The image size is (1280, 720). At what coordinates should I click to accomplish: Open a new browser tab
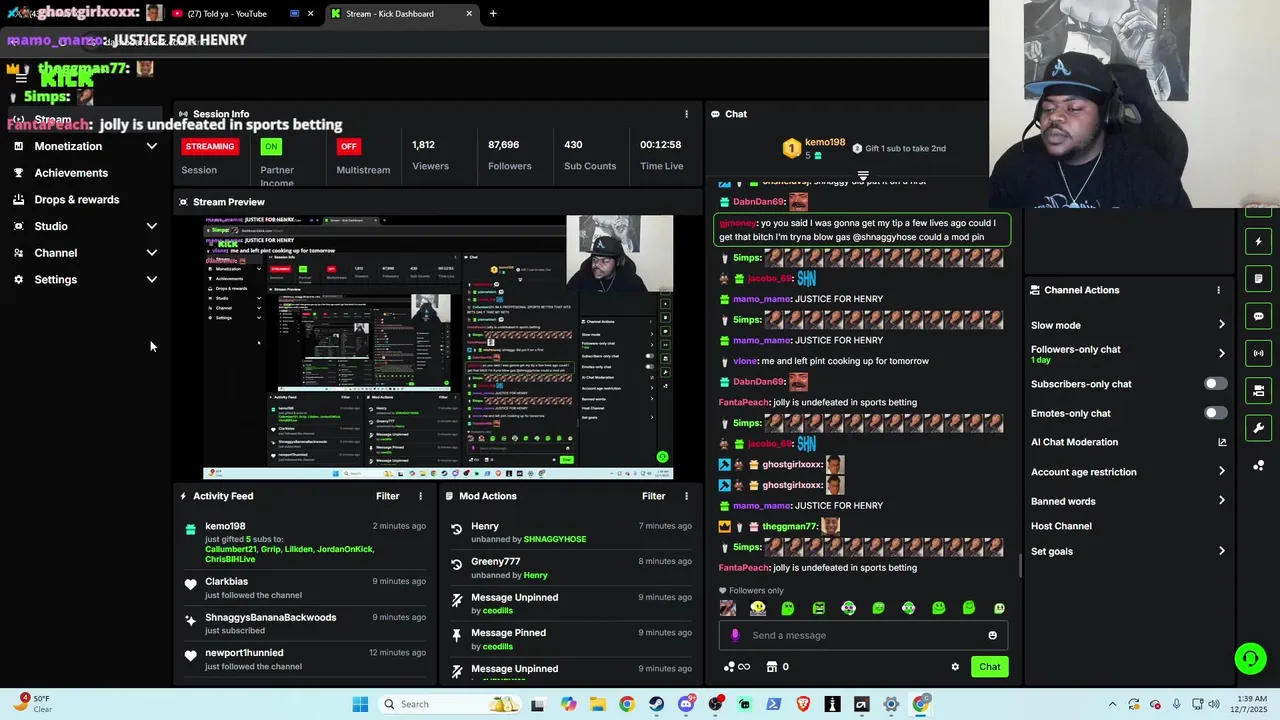tap(493, 14)
